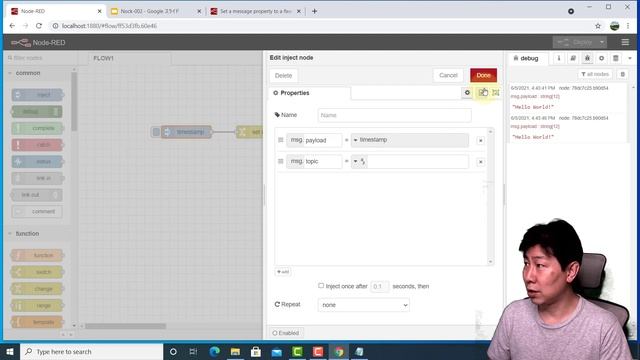
Task: Switch to the Google browser tab
Action: [x=156, y=11]
